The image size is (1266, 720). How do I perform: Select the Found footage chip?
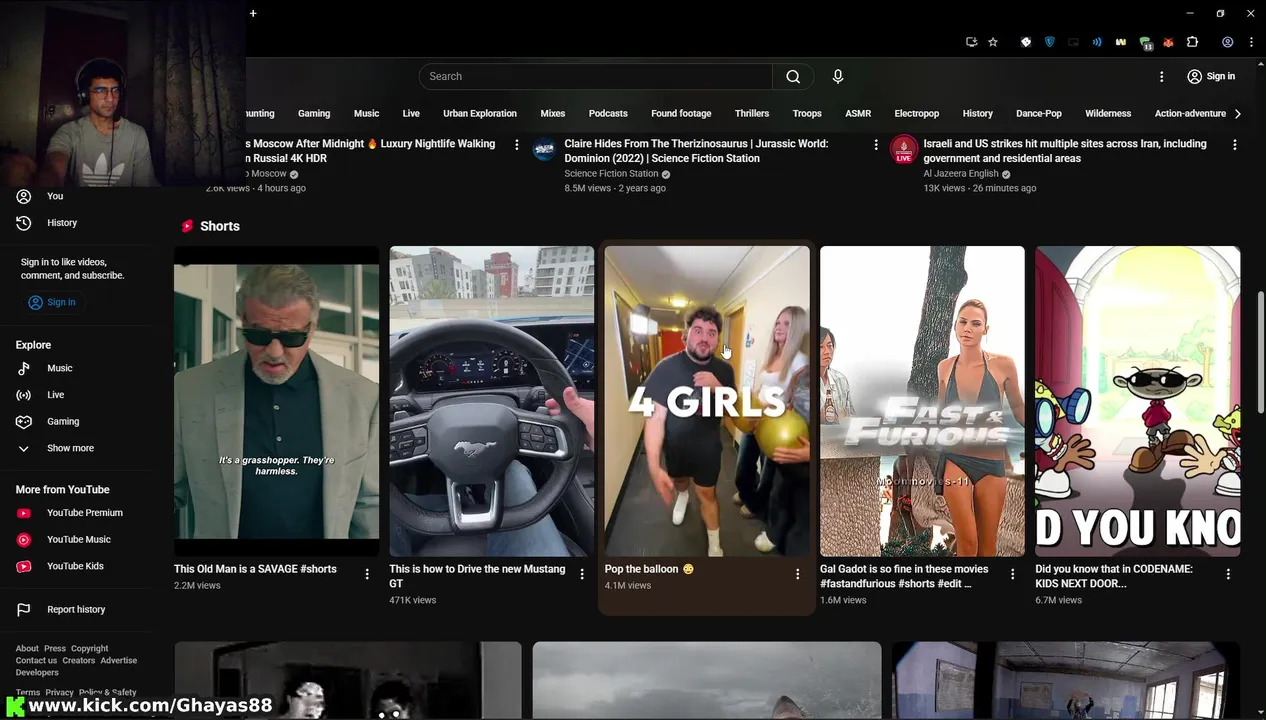tap(681, 114)
